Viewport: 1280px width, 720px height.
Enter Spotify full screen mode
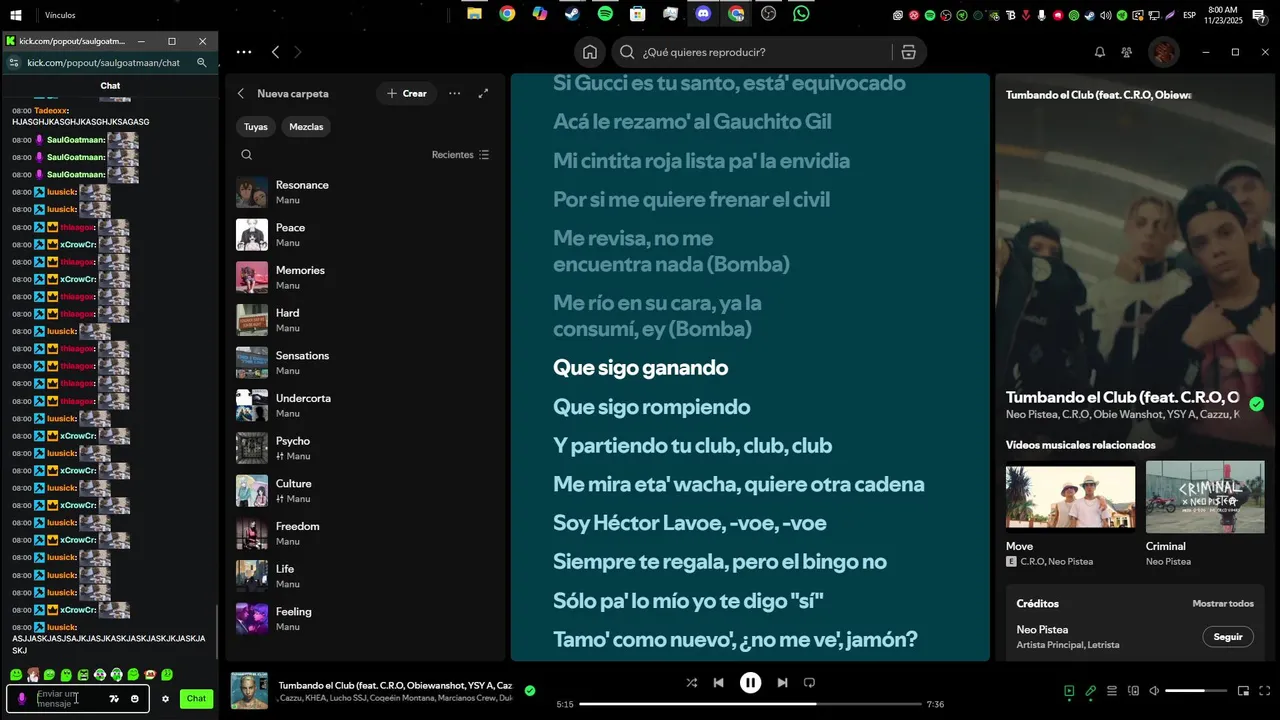tap(1265, 691)
